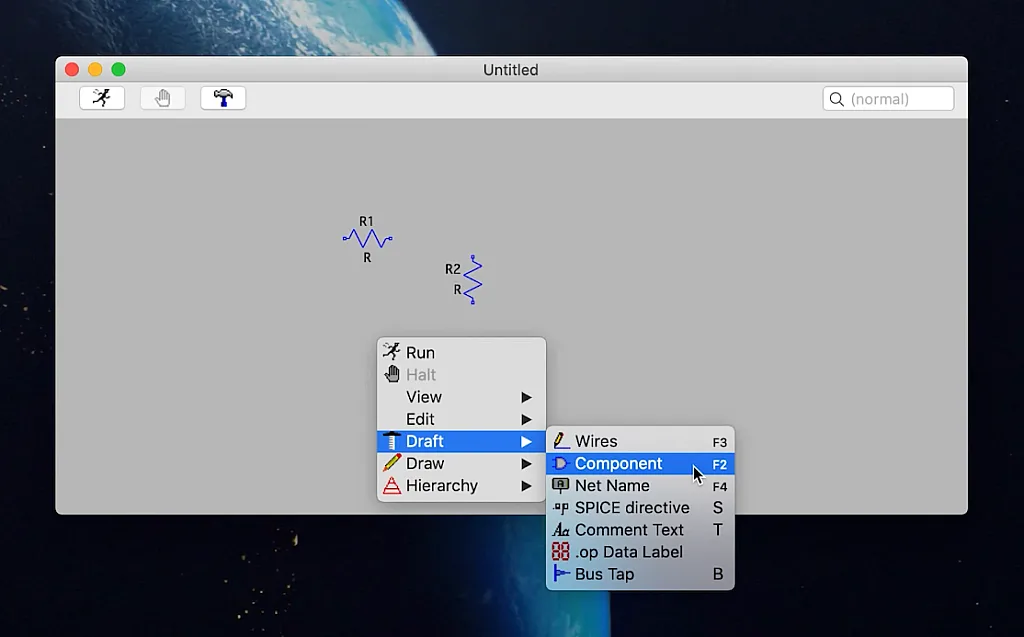Select SPICE directive menu entry
Image resolution: width=1024 pixels, height=637 pixels.
[631, 508]
